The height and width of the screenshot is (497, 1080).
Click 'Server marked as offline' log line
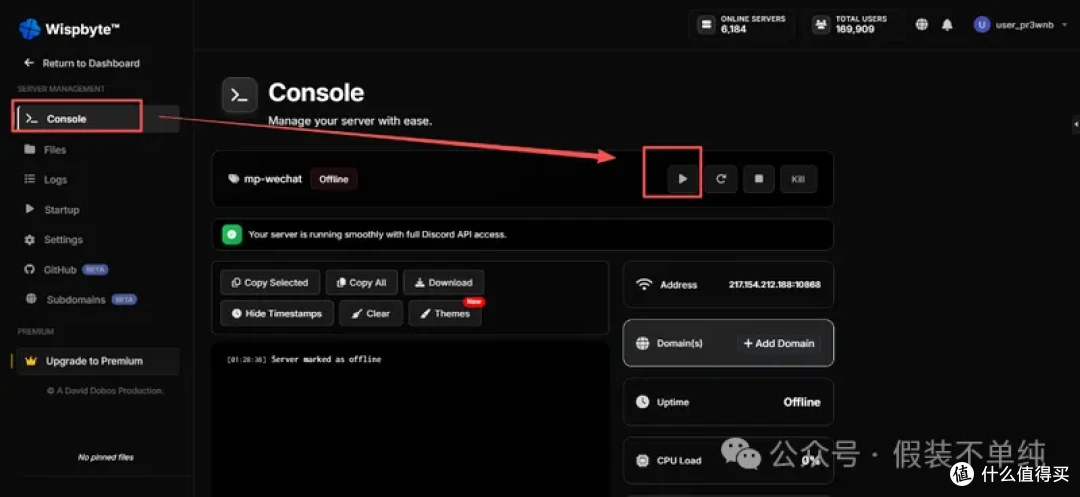[x=326, y=359]
